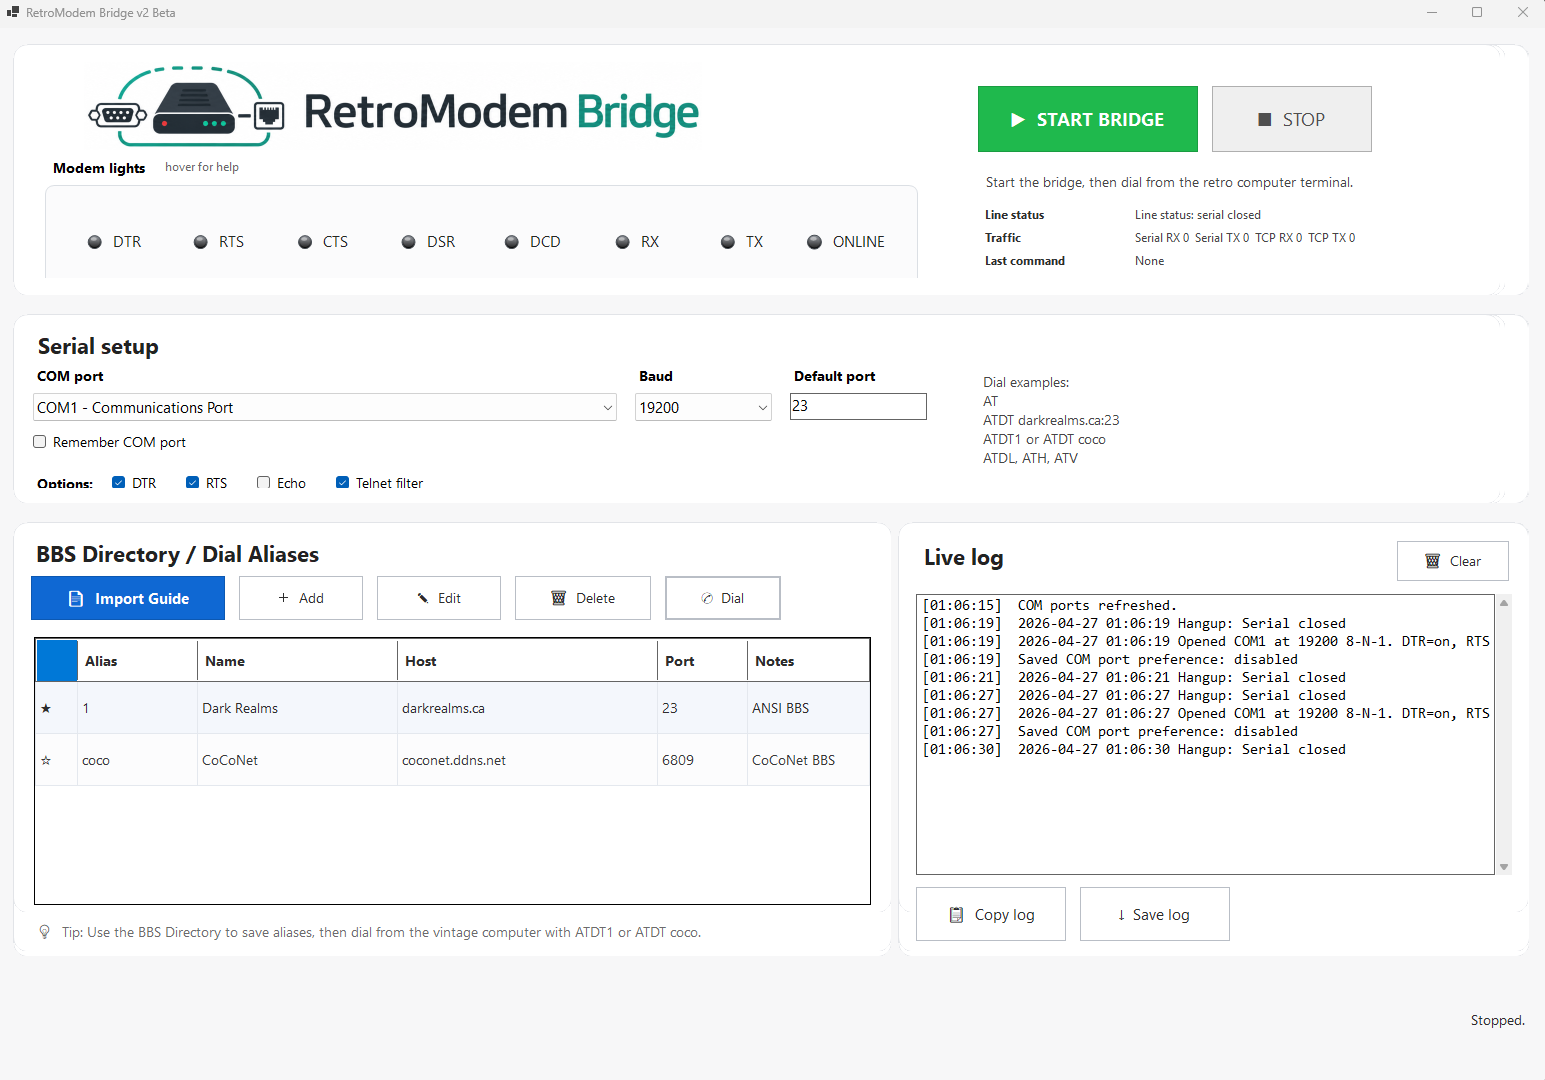Click the Clear log button
The image size is (1545, 1080).
(x=1453, y=561)
